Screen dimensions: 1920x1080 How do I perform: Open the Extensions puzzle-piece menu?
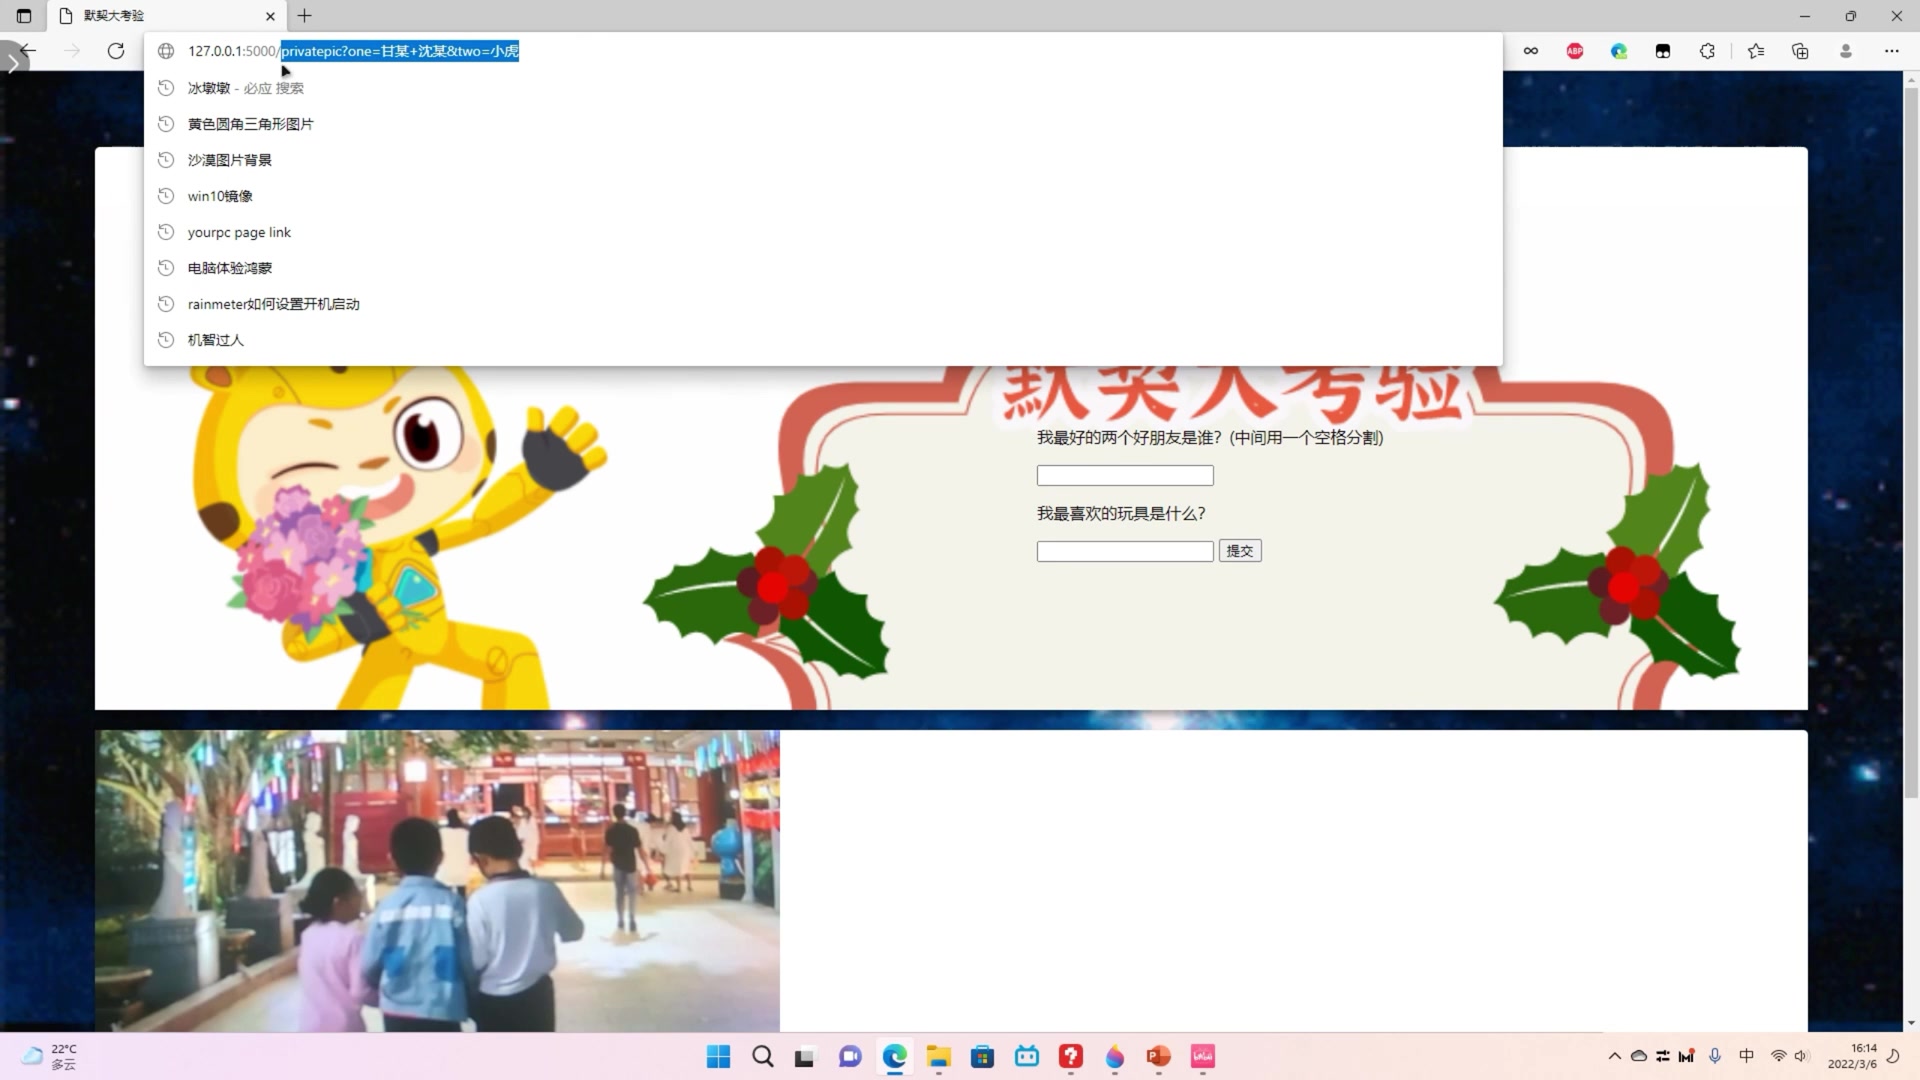[1707, 51]
